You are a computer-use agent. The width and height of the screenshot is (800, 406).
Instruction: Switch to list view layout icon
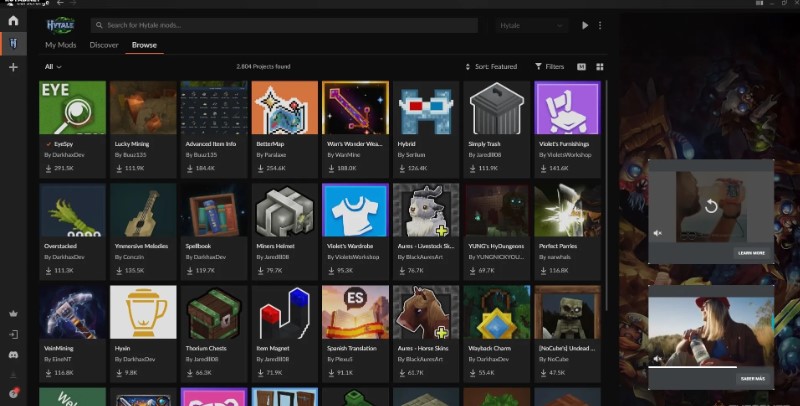pos(581,67)
